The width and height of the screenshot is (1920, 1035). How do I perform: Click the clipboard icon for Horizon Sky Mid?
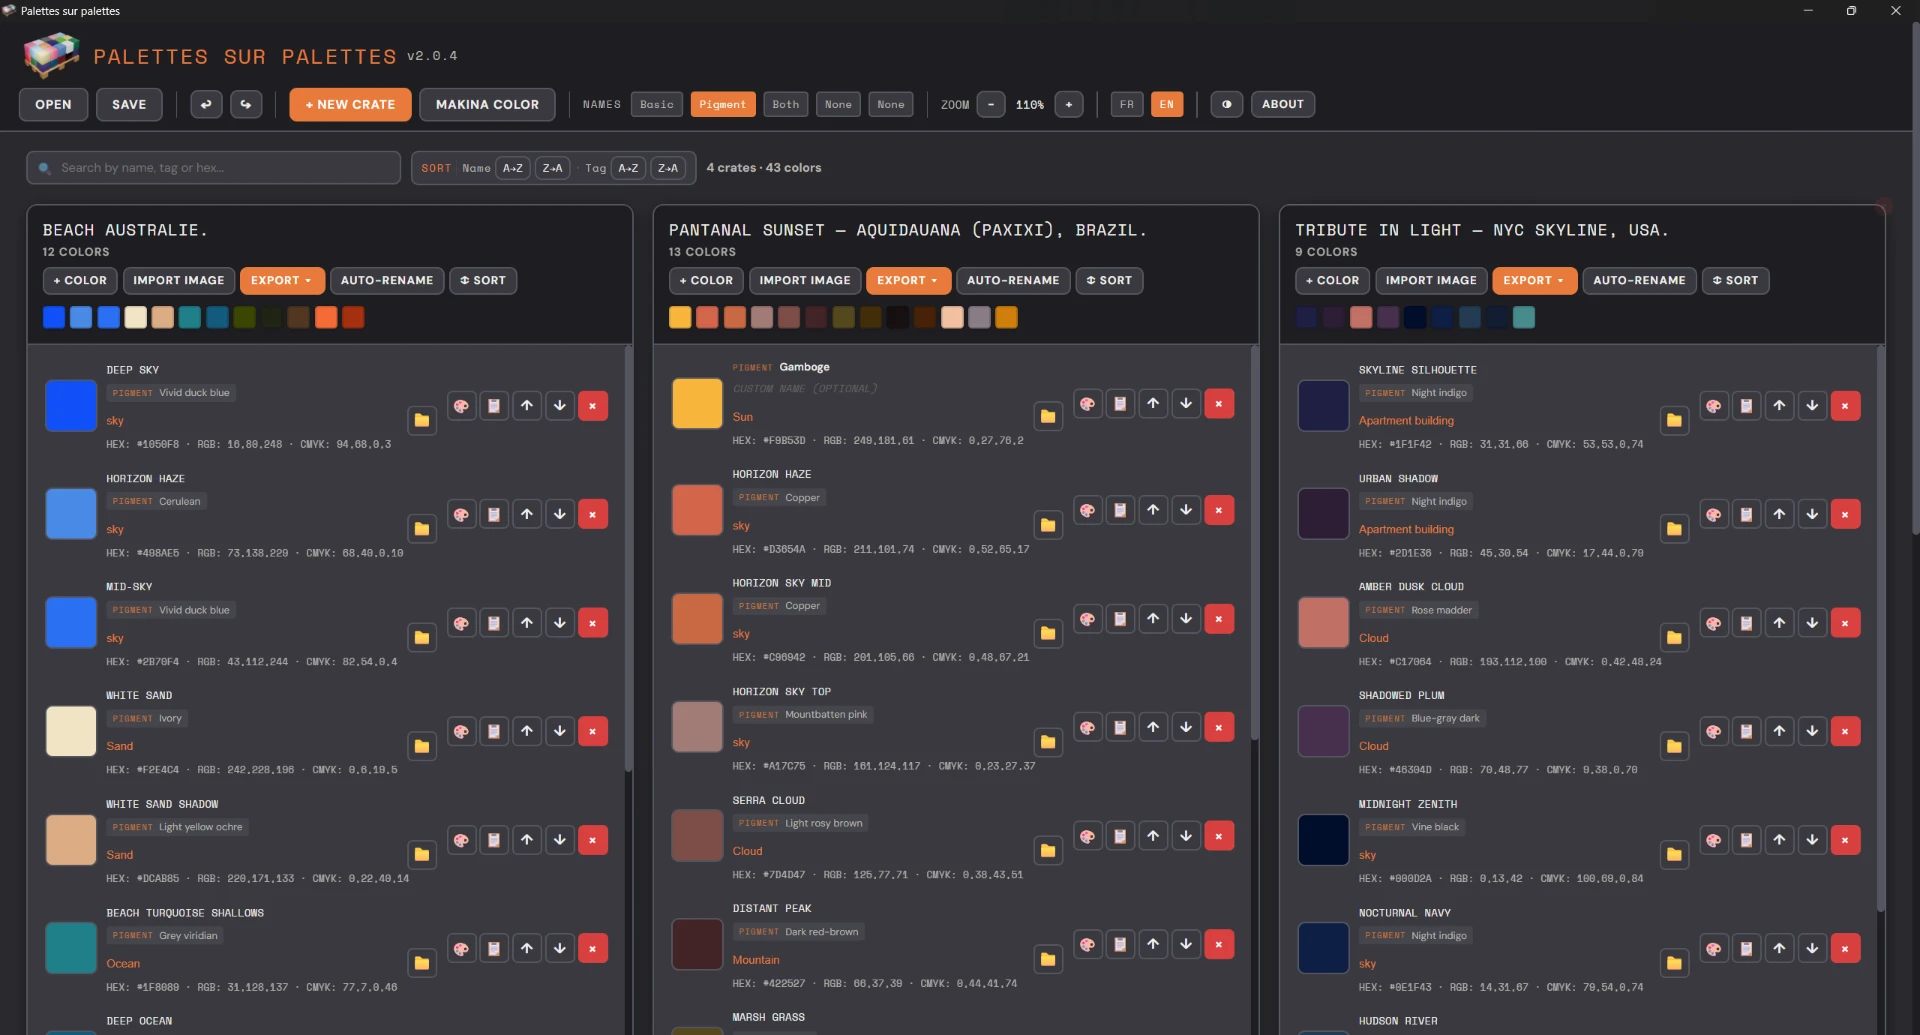[x=1121, y=619]
